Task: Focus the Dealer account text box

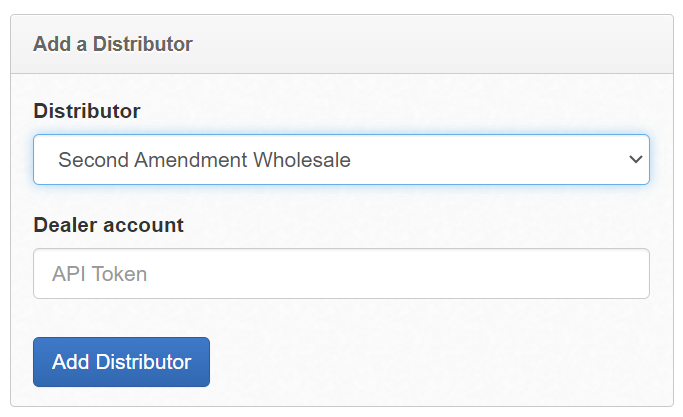Action: point(341,274)
